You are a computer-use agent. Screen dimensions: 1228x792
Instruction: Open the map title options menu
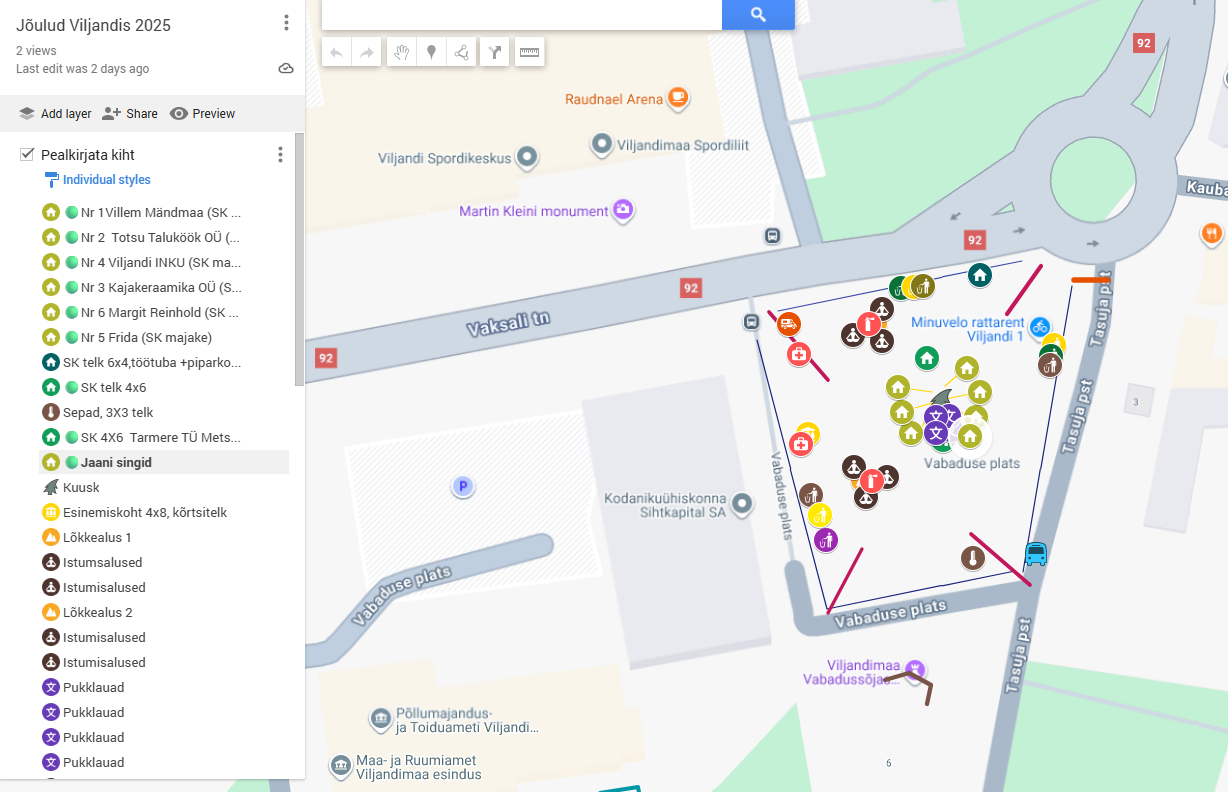[x=286, y=23]
